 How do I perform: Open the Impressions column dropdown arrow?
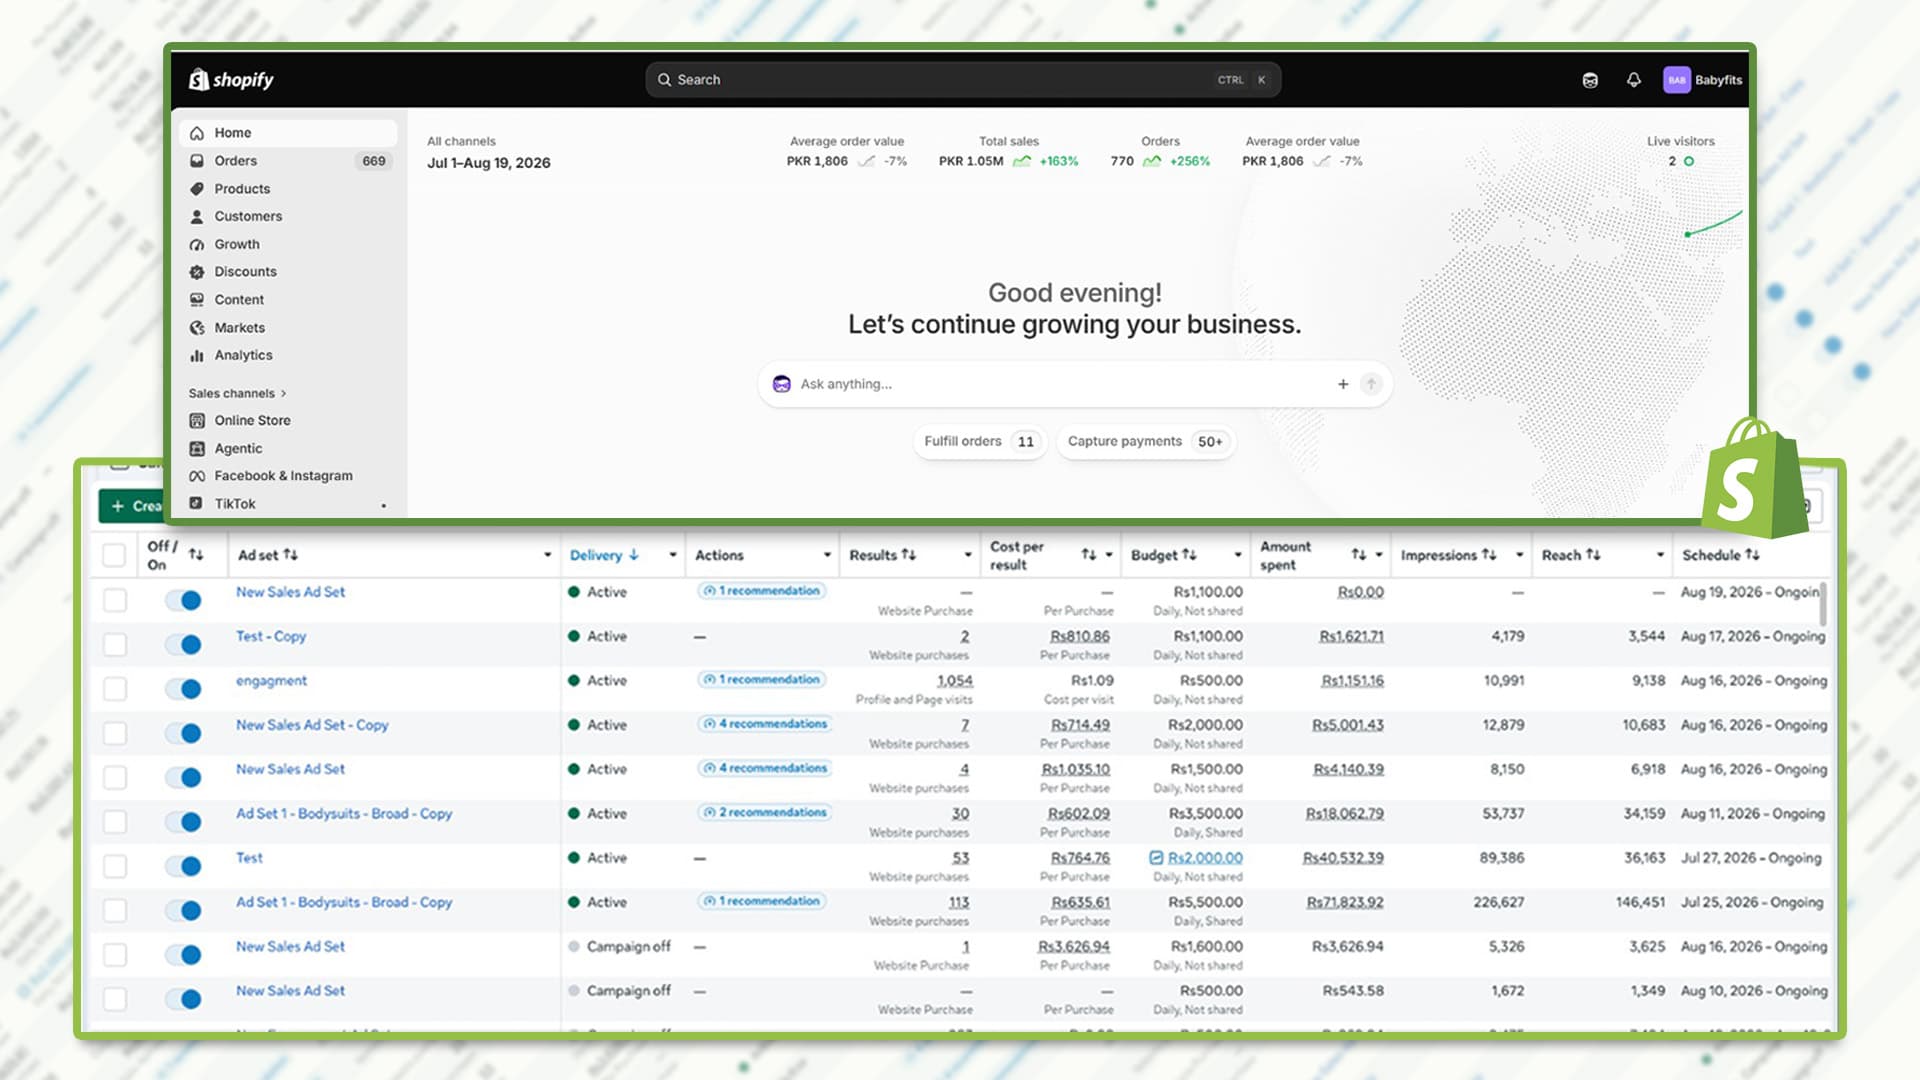pyautogui.click(x=1520, y=555)
